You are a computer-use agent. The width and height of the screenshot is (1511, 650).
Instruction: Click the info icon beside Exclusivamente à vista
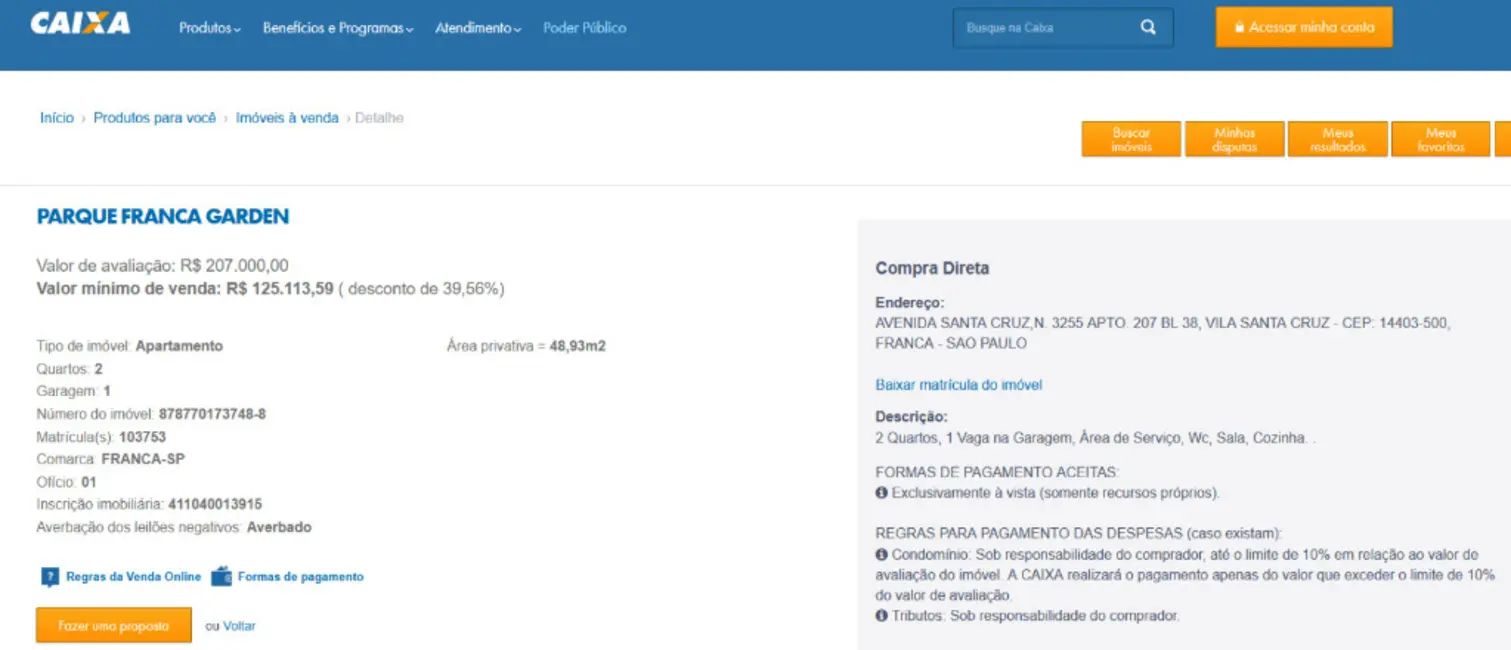(x=881, y=493)
